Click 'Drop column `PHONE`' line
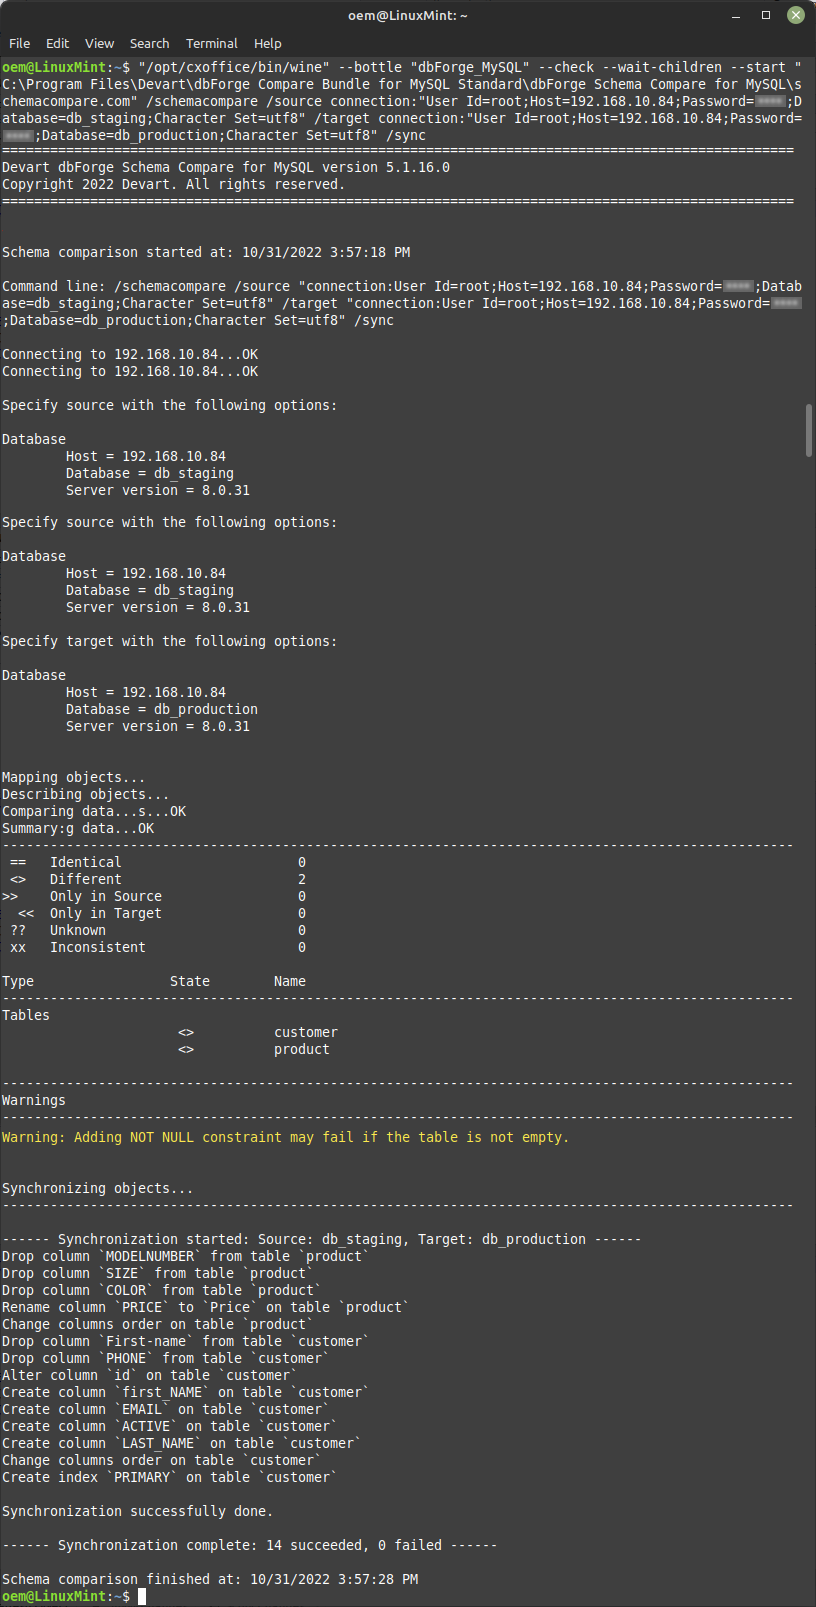 (x=166, y=1358)
